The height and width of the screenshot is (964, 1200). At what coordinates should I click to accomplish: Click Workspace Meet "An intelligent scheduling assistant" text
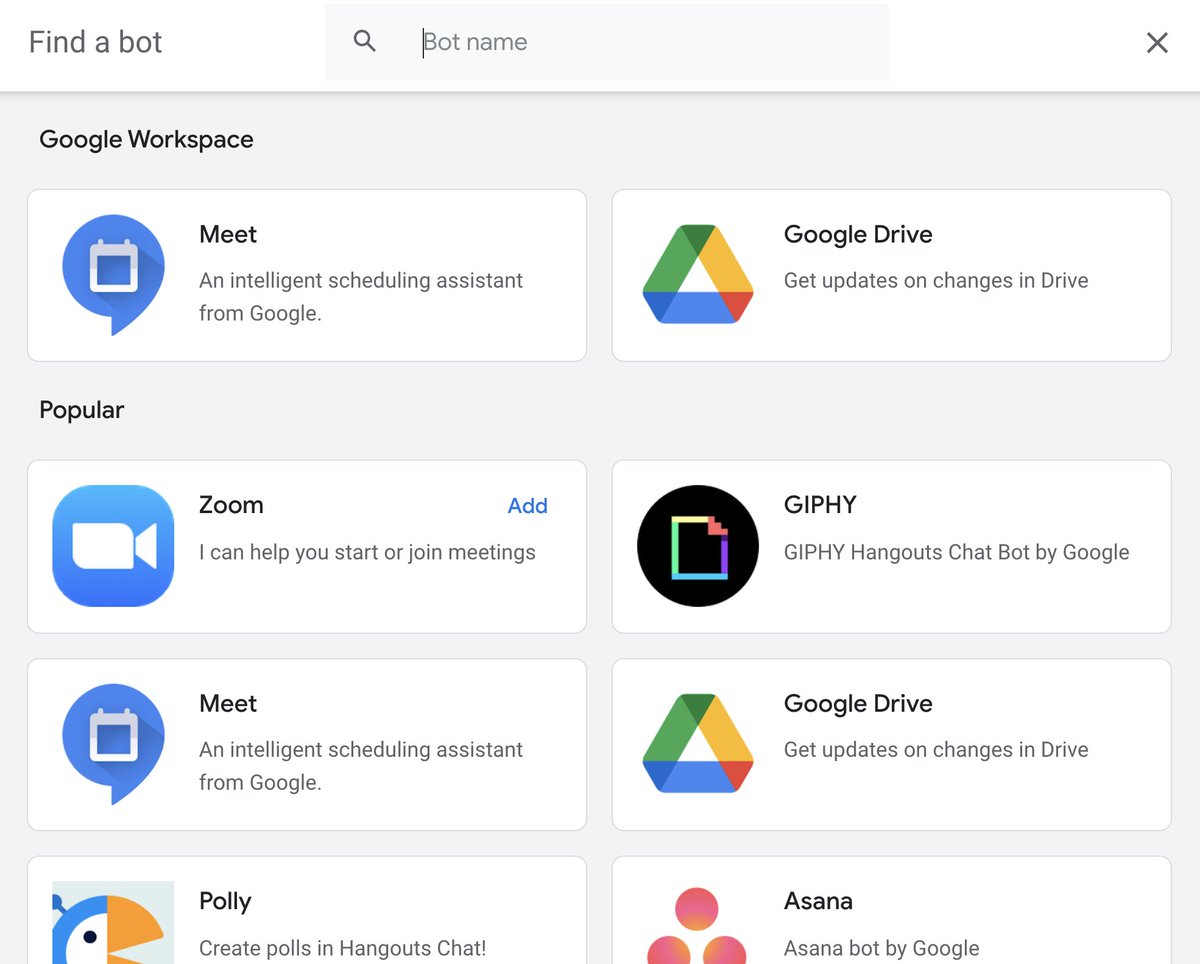[x=361, y=296]
